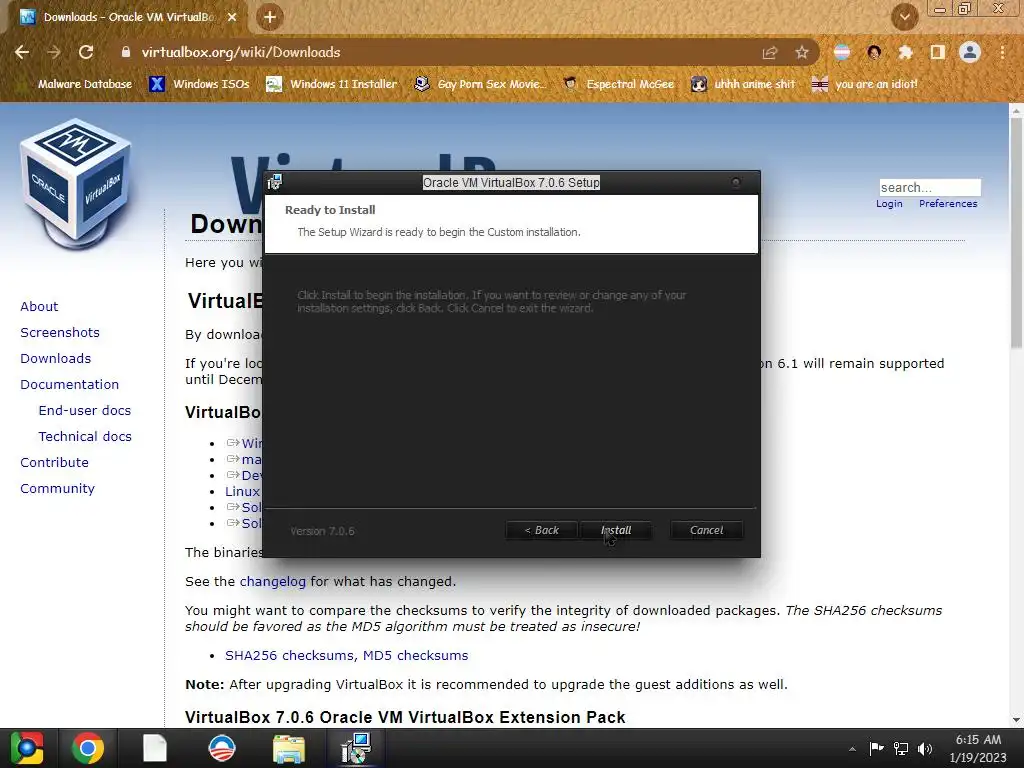The height and width of the screenshot is (768, 1024).
Task: Navigate back in Chrome
Action: (x=22, y=52)
